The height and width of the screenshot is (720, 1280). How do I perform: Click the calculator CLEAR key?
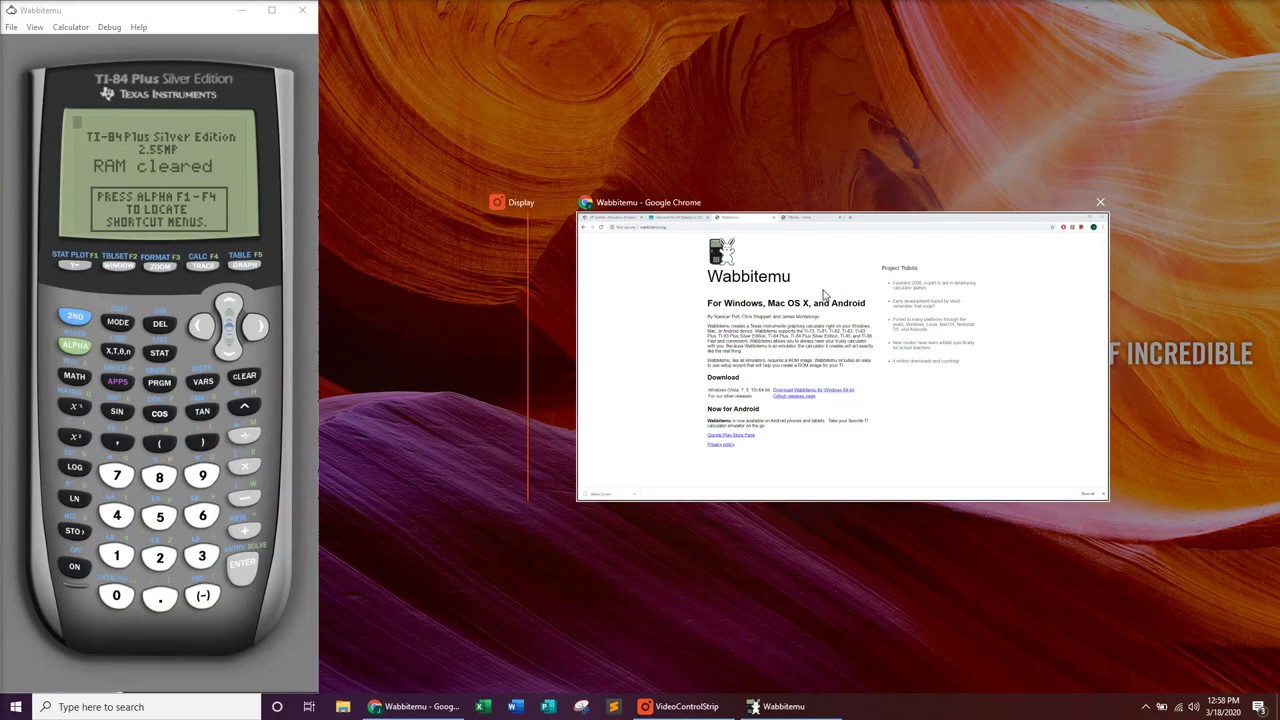244,377
